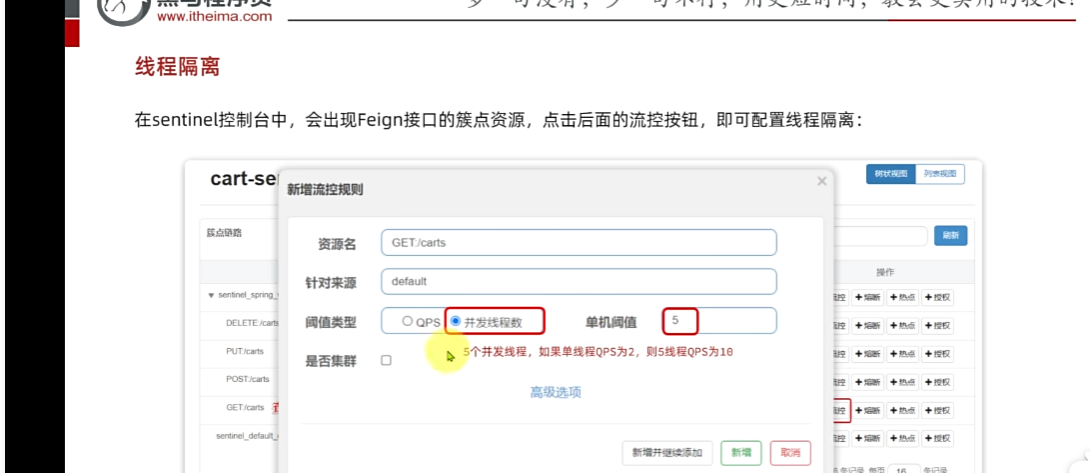
Task: Add 热点 rule for PUT:/carts row
Action: (902, 354)
